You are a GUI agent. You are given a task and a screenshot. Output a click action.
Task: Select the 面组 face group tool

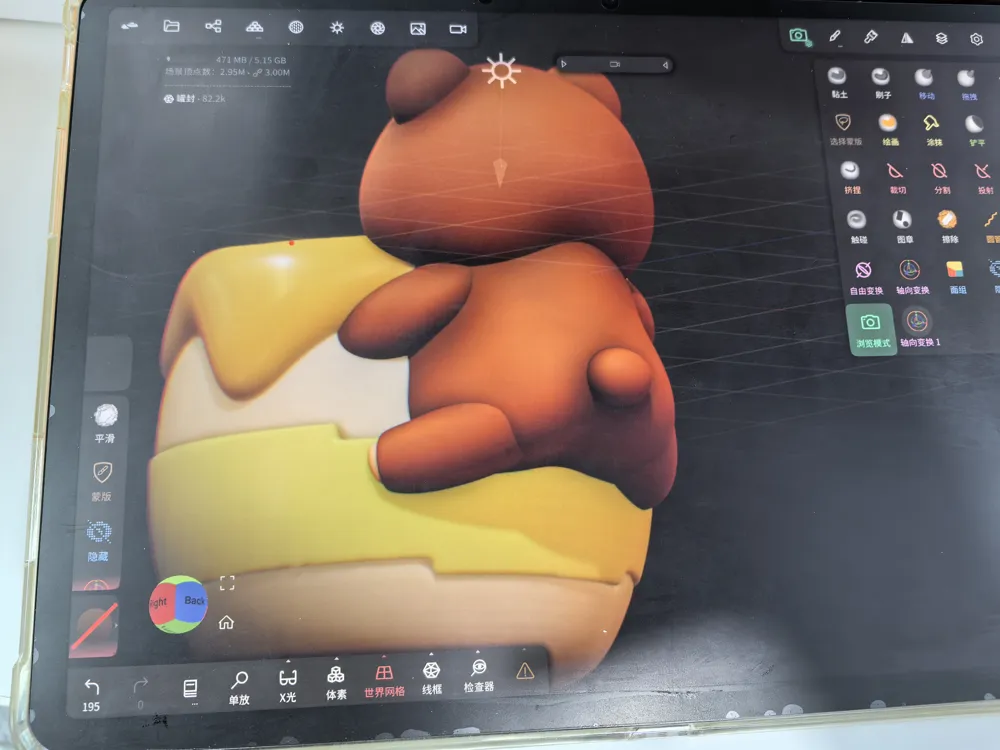tap(956, 277)
